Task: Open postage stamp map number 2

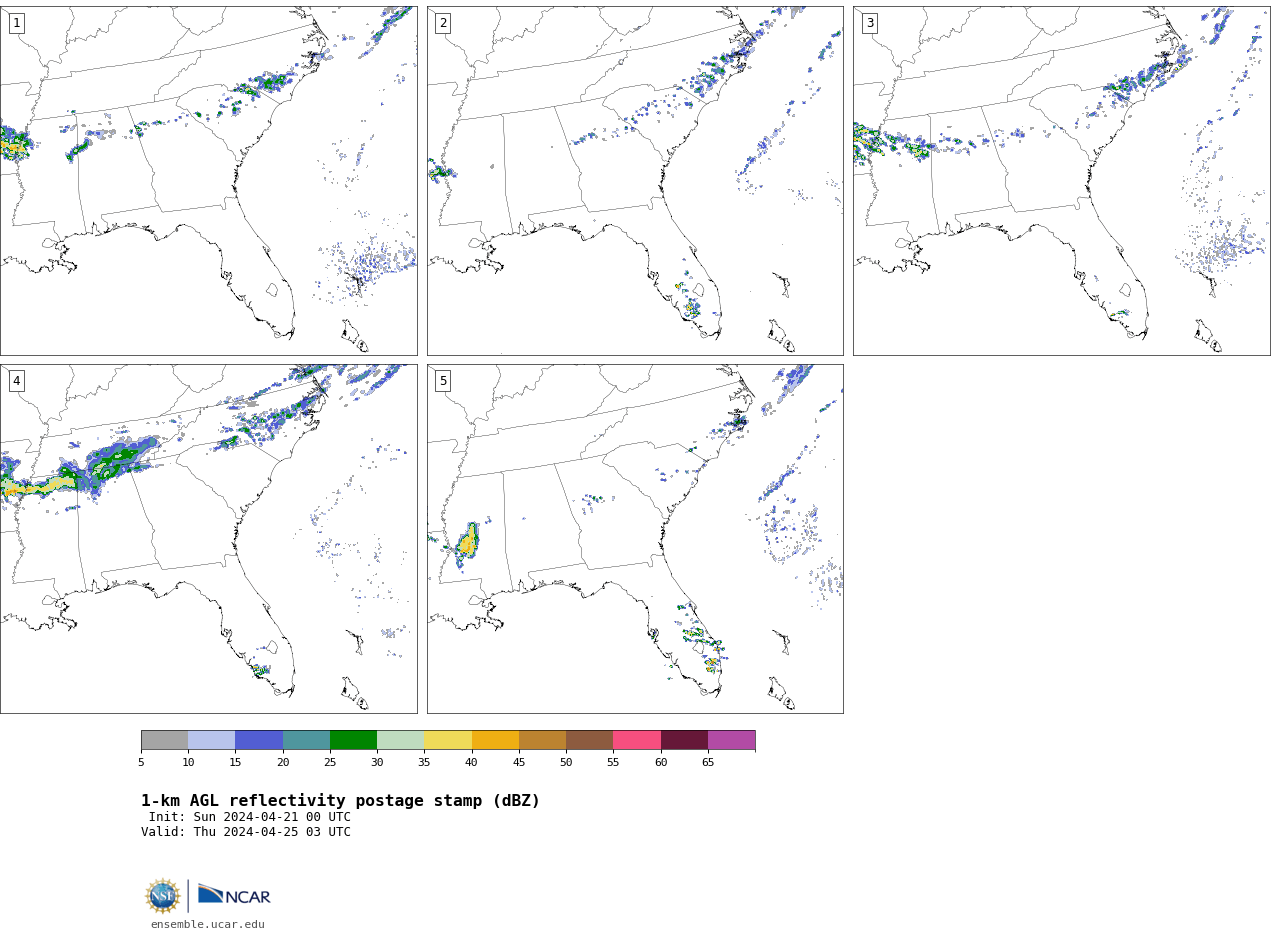Action: (x=635, y=181)
